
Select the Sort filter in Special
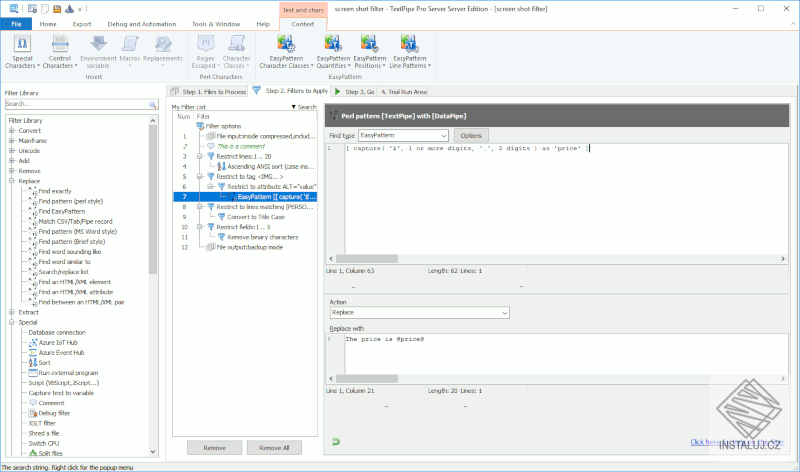pos(39,363)
